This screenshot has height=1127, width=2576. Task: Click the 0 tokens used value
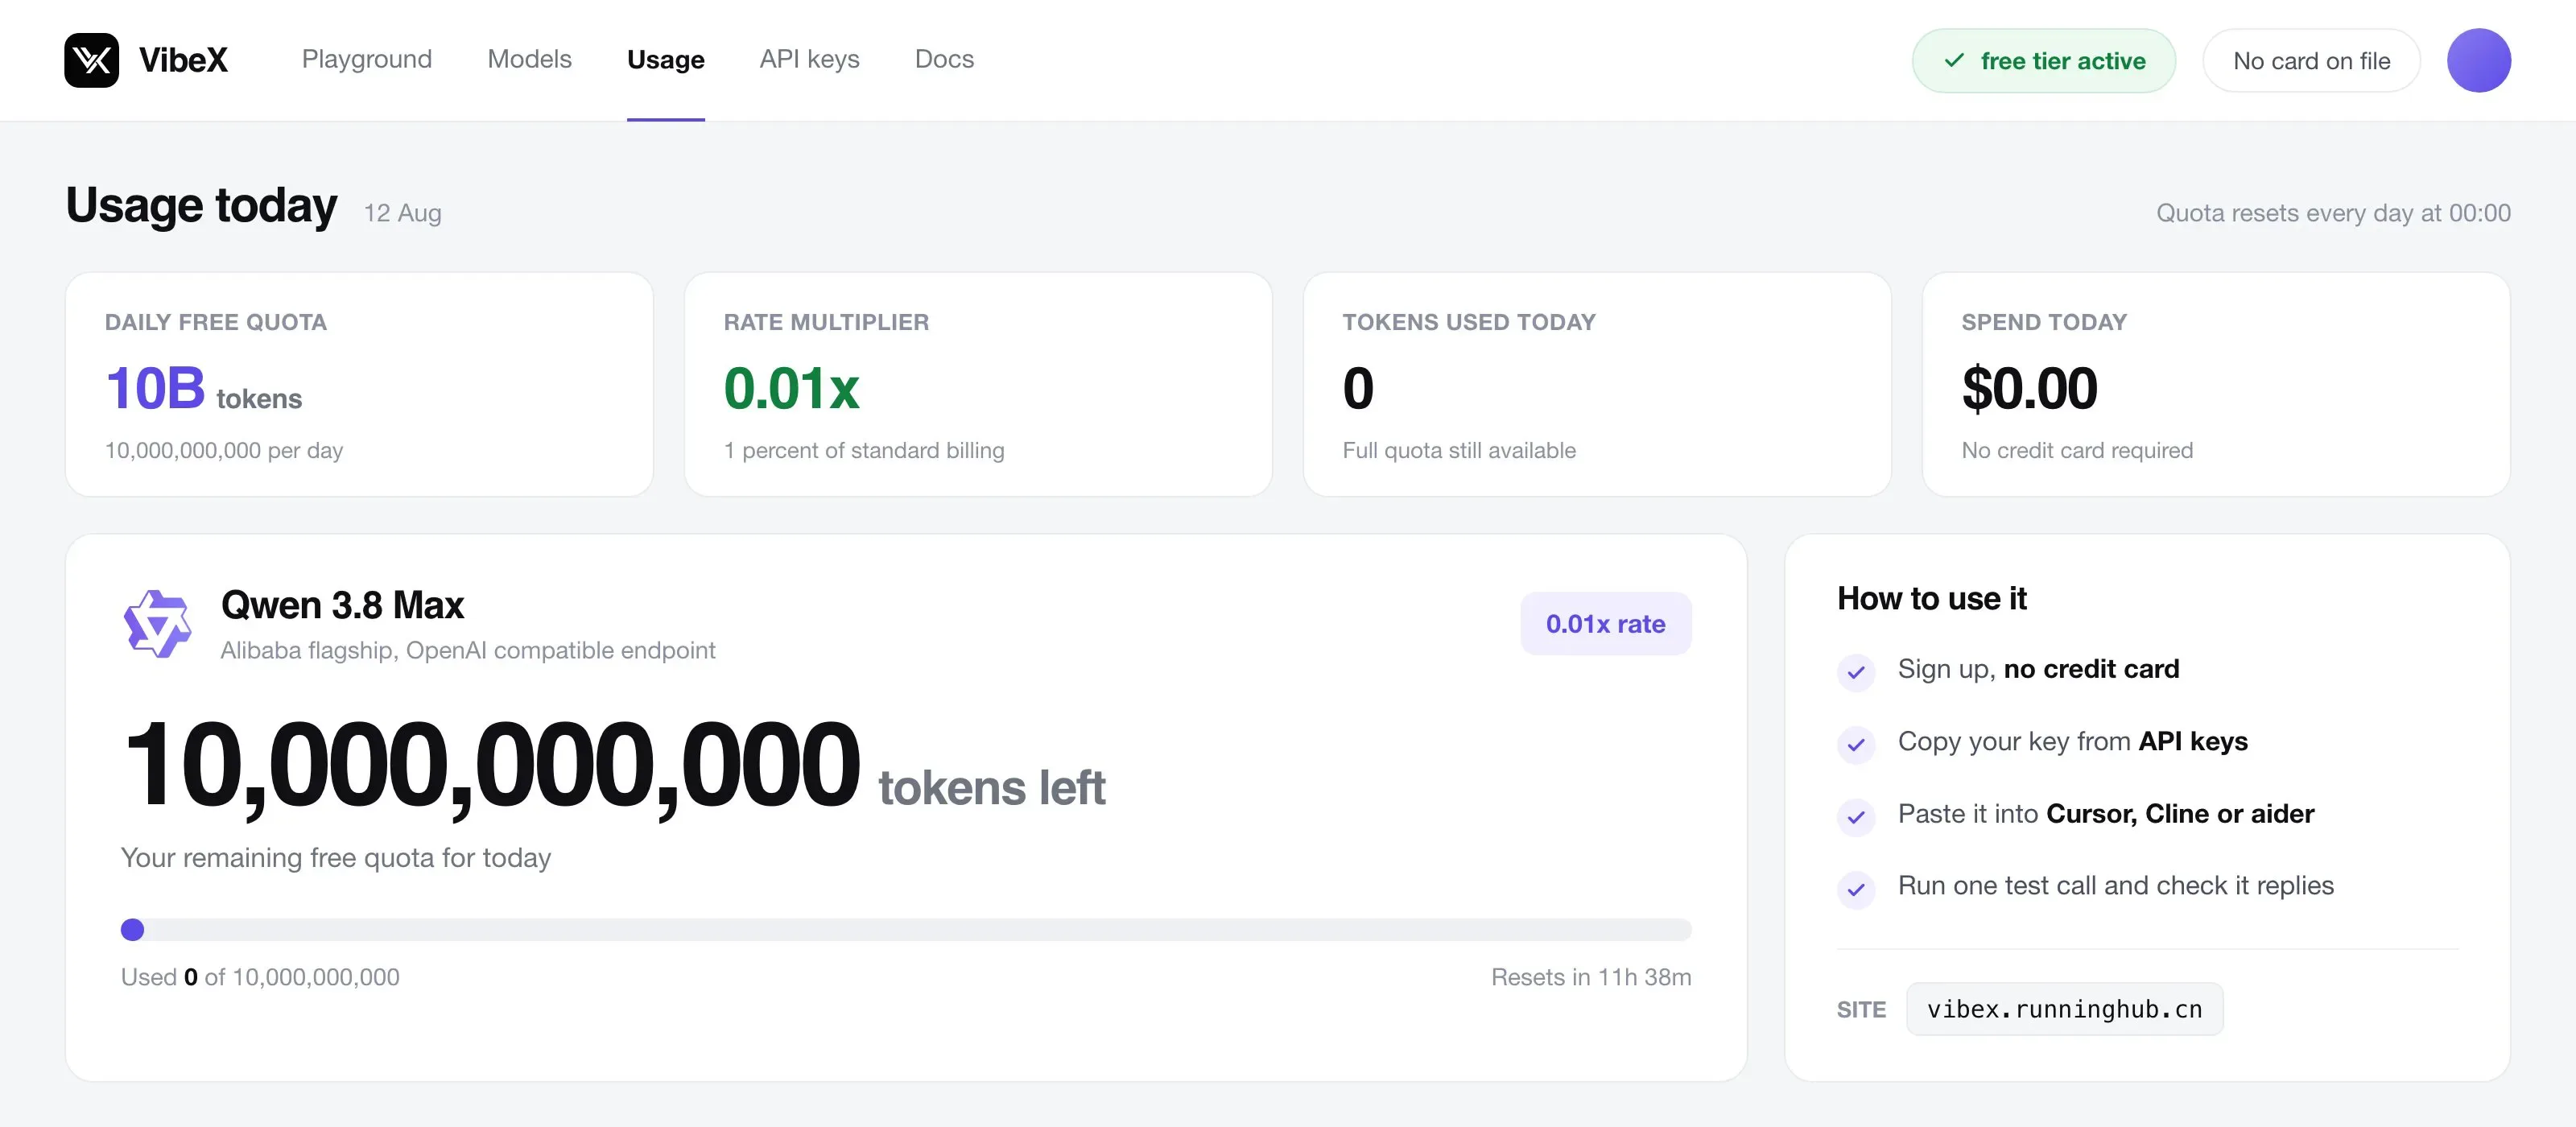[x=1358, y=389]
